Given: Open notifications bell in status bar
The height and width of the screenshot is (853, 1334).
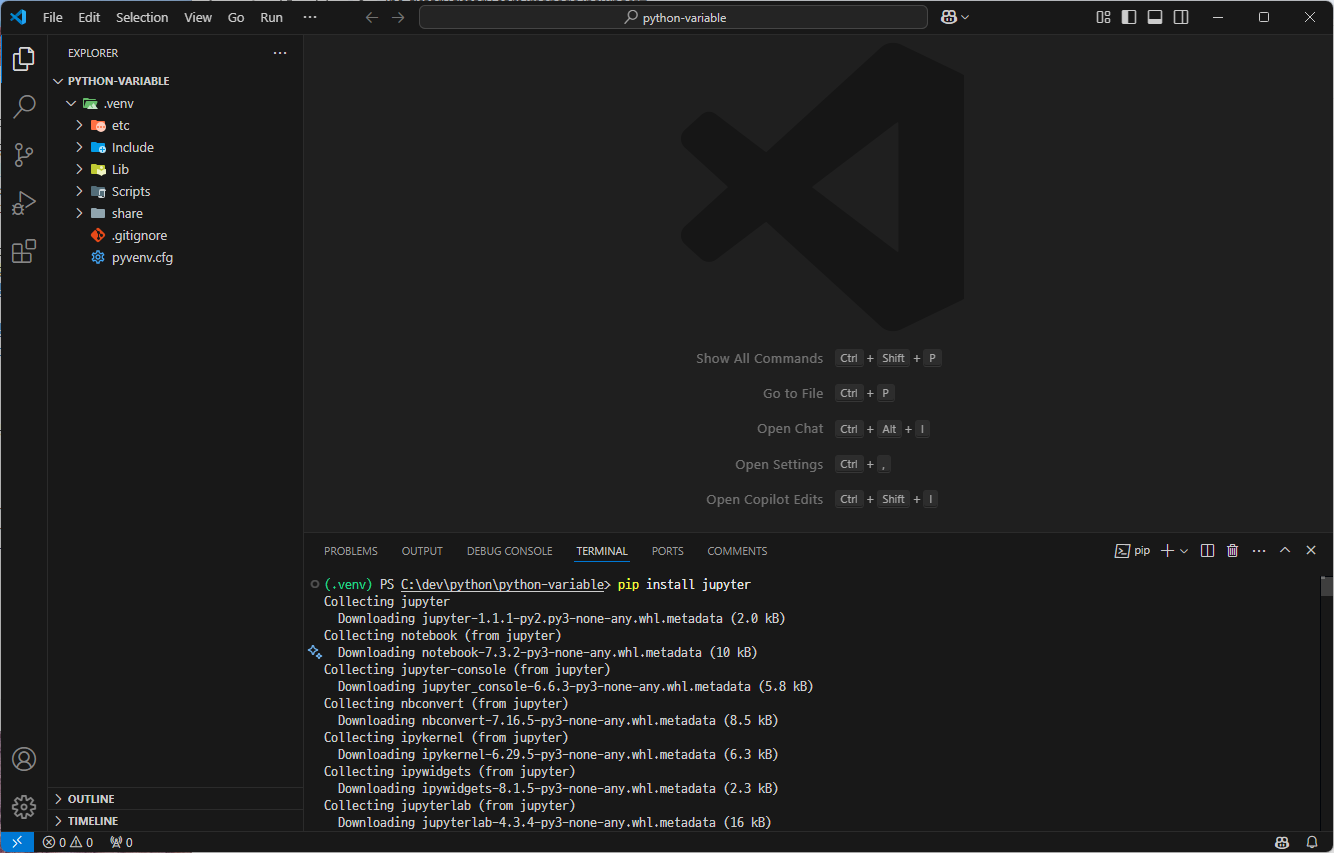Looking at the screenshot, I should tap(1312, 842).
